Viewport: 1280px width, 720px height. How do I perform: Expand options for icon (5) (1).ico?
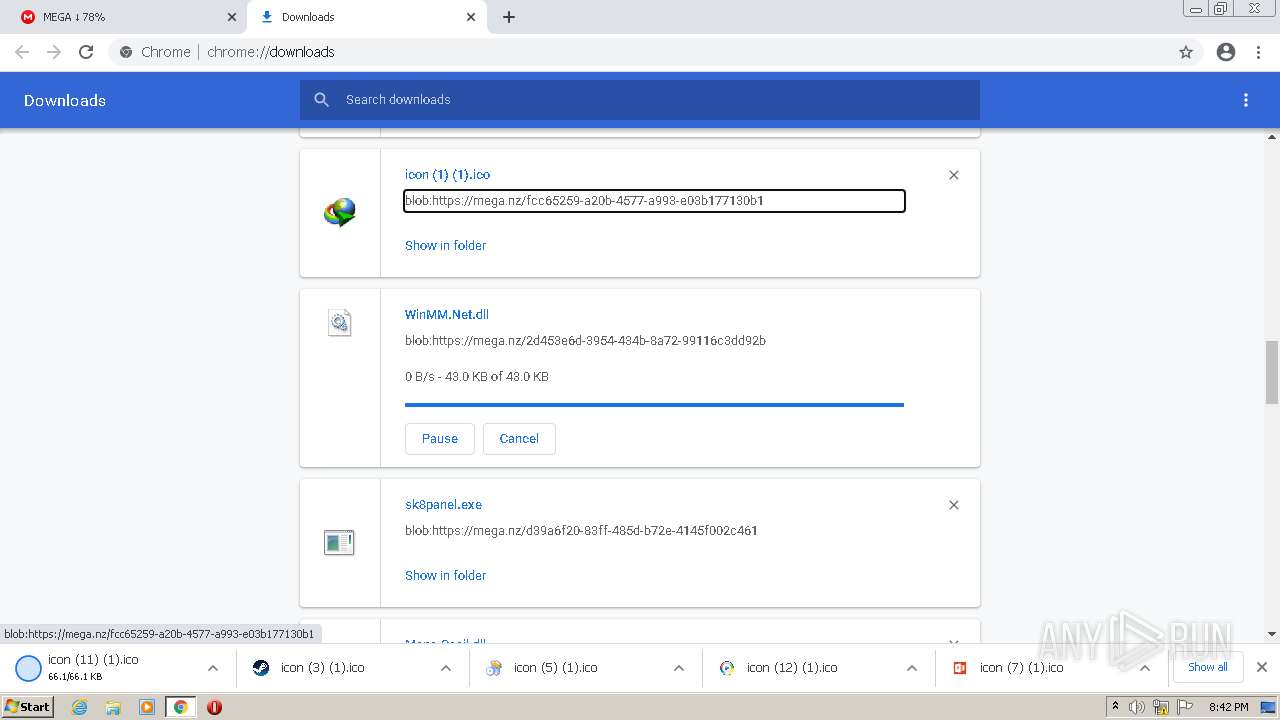[679, 668]
